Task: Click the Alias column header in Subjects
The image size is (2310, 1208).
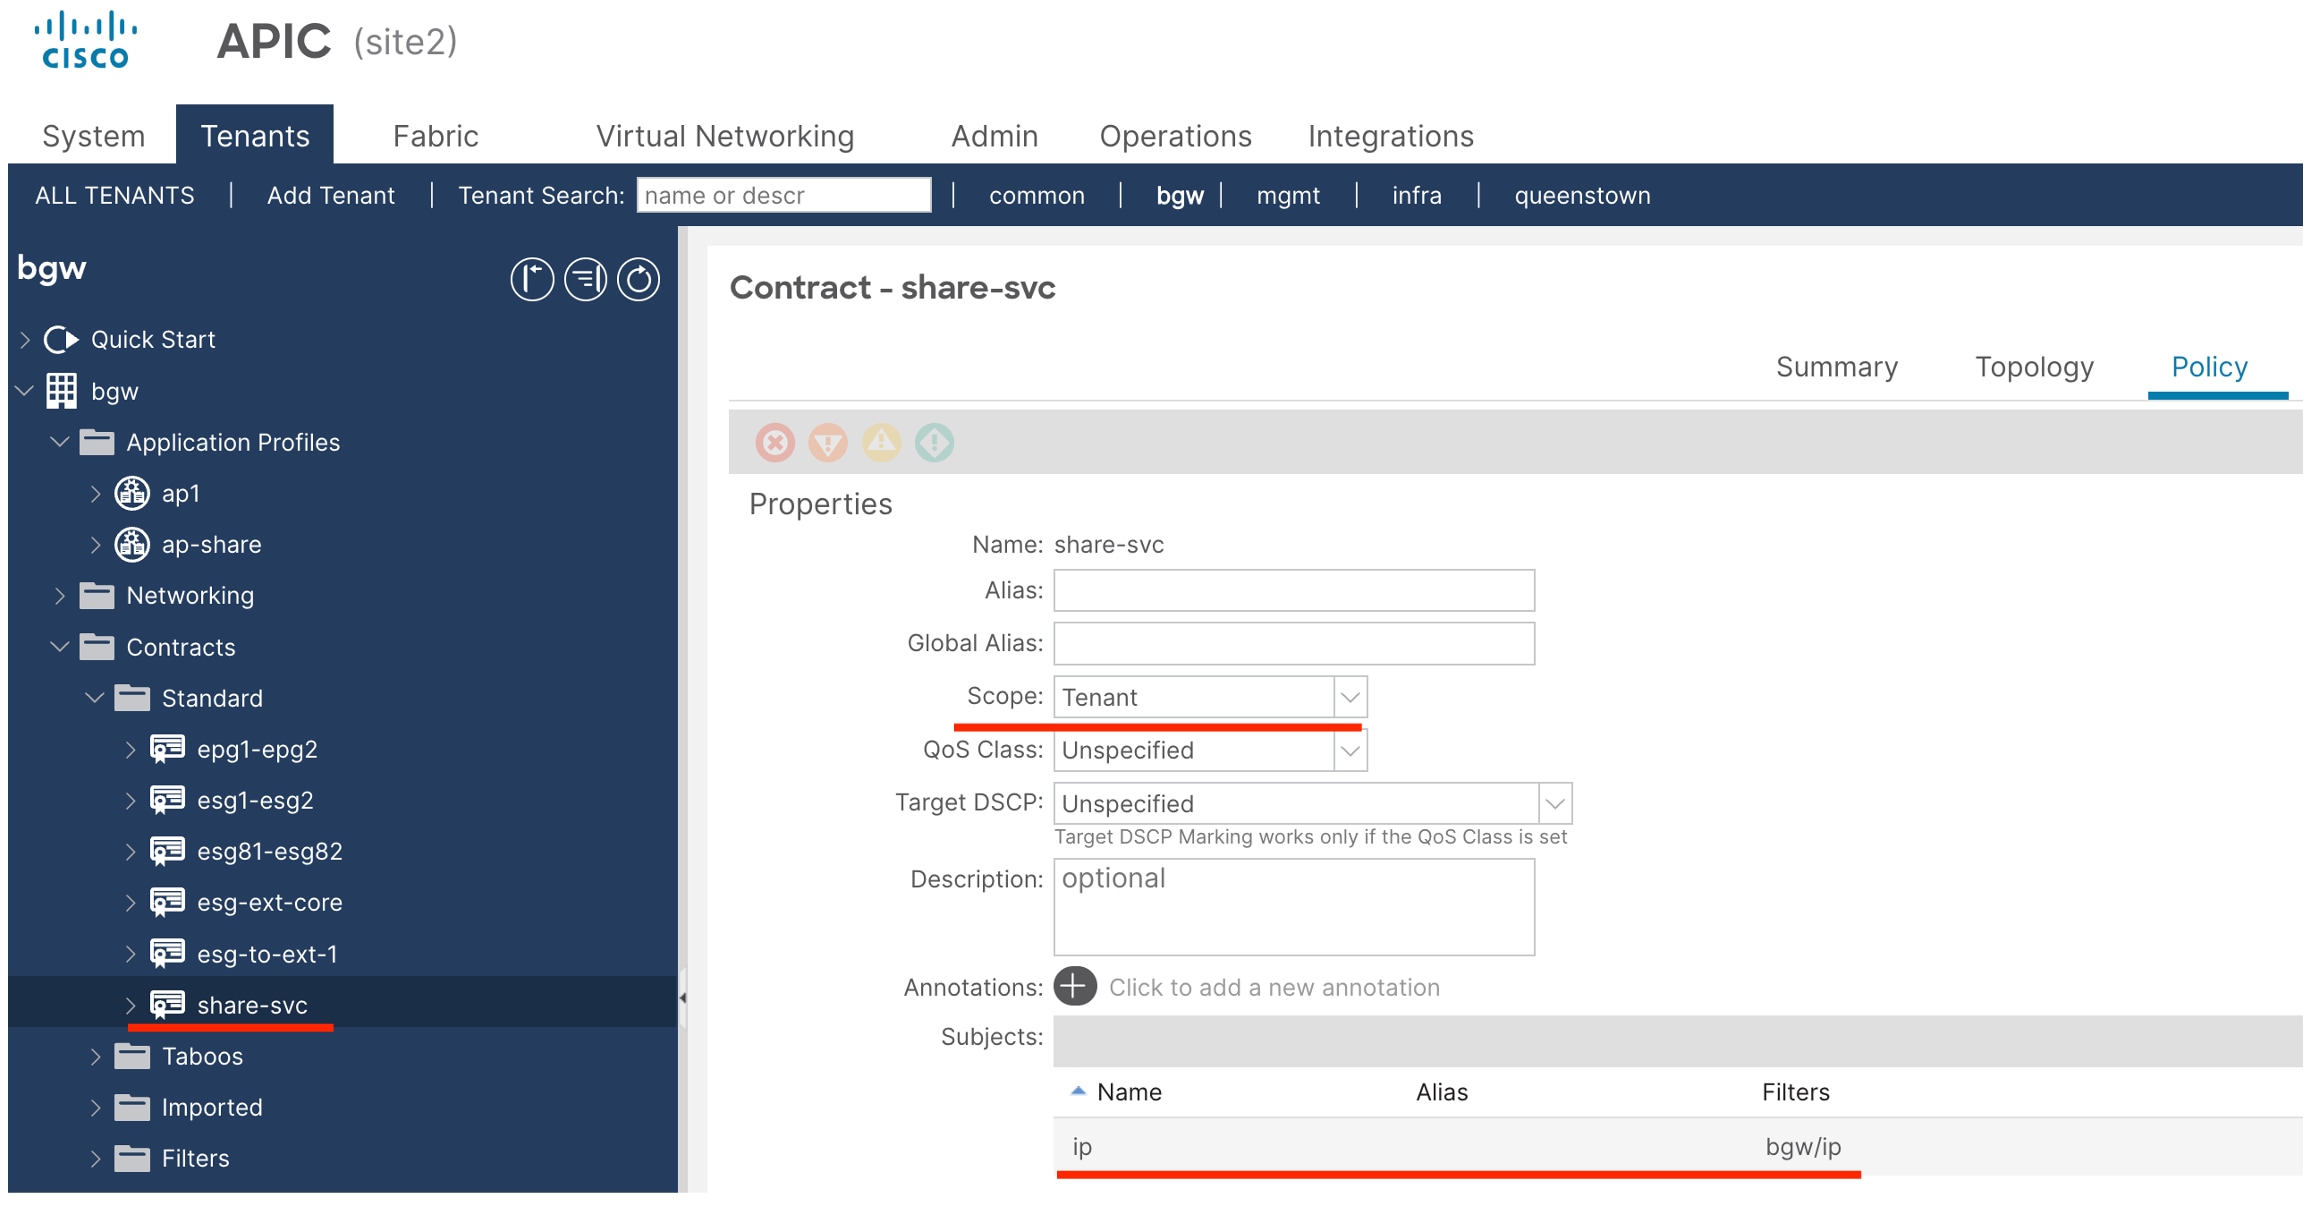Action: 1441,1091
